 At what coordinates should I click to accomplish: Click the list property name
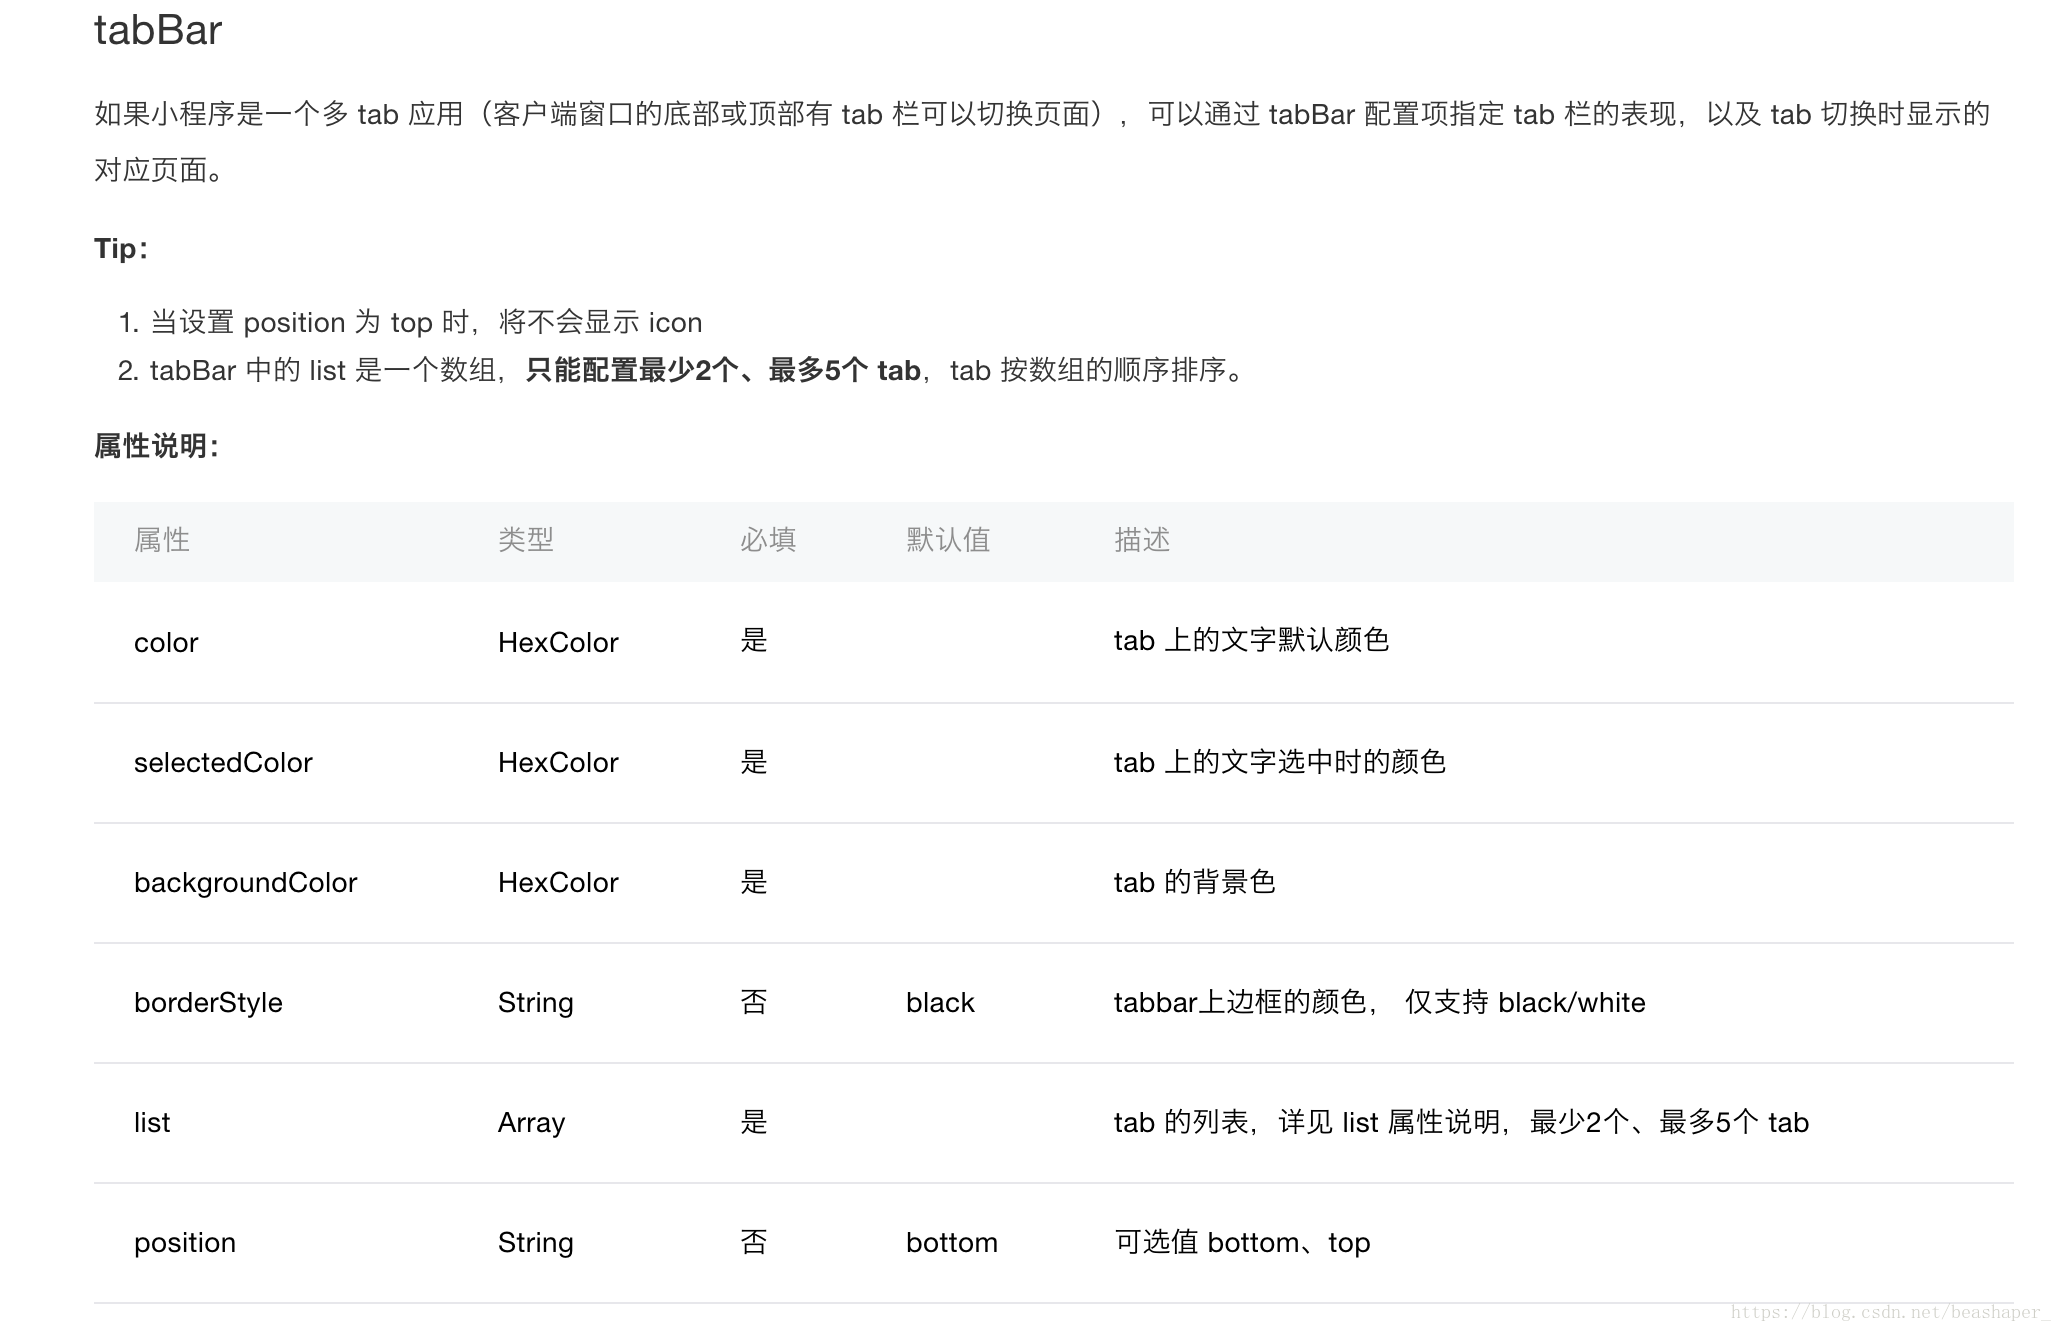coord(152,1123)
